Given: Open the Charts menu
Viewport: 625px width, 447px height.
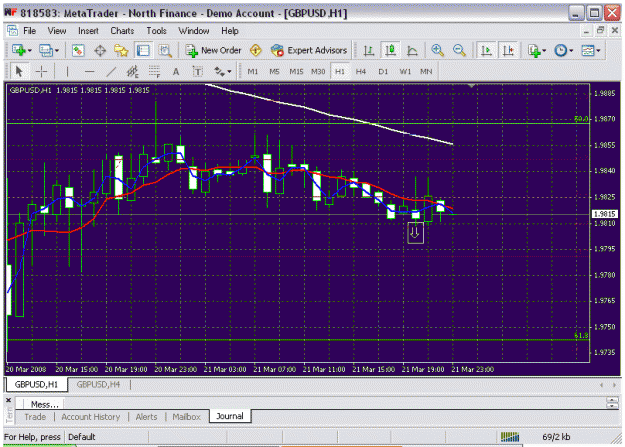Looking at the screenshot, I should pyautogui.click(x=122, y=31).
